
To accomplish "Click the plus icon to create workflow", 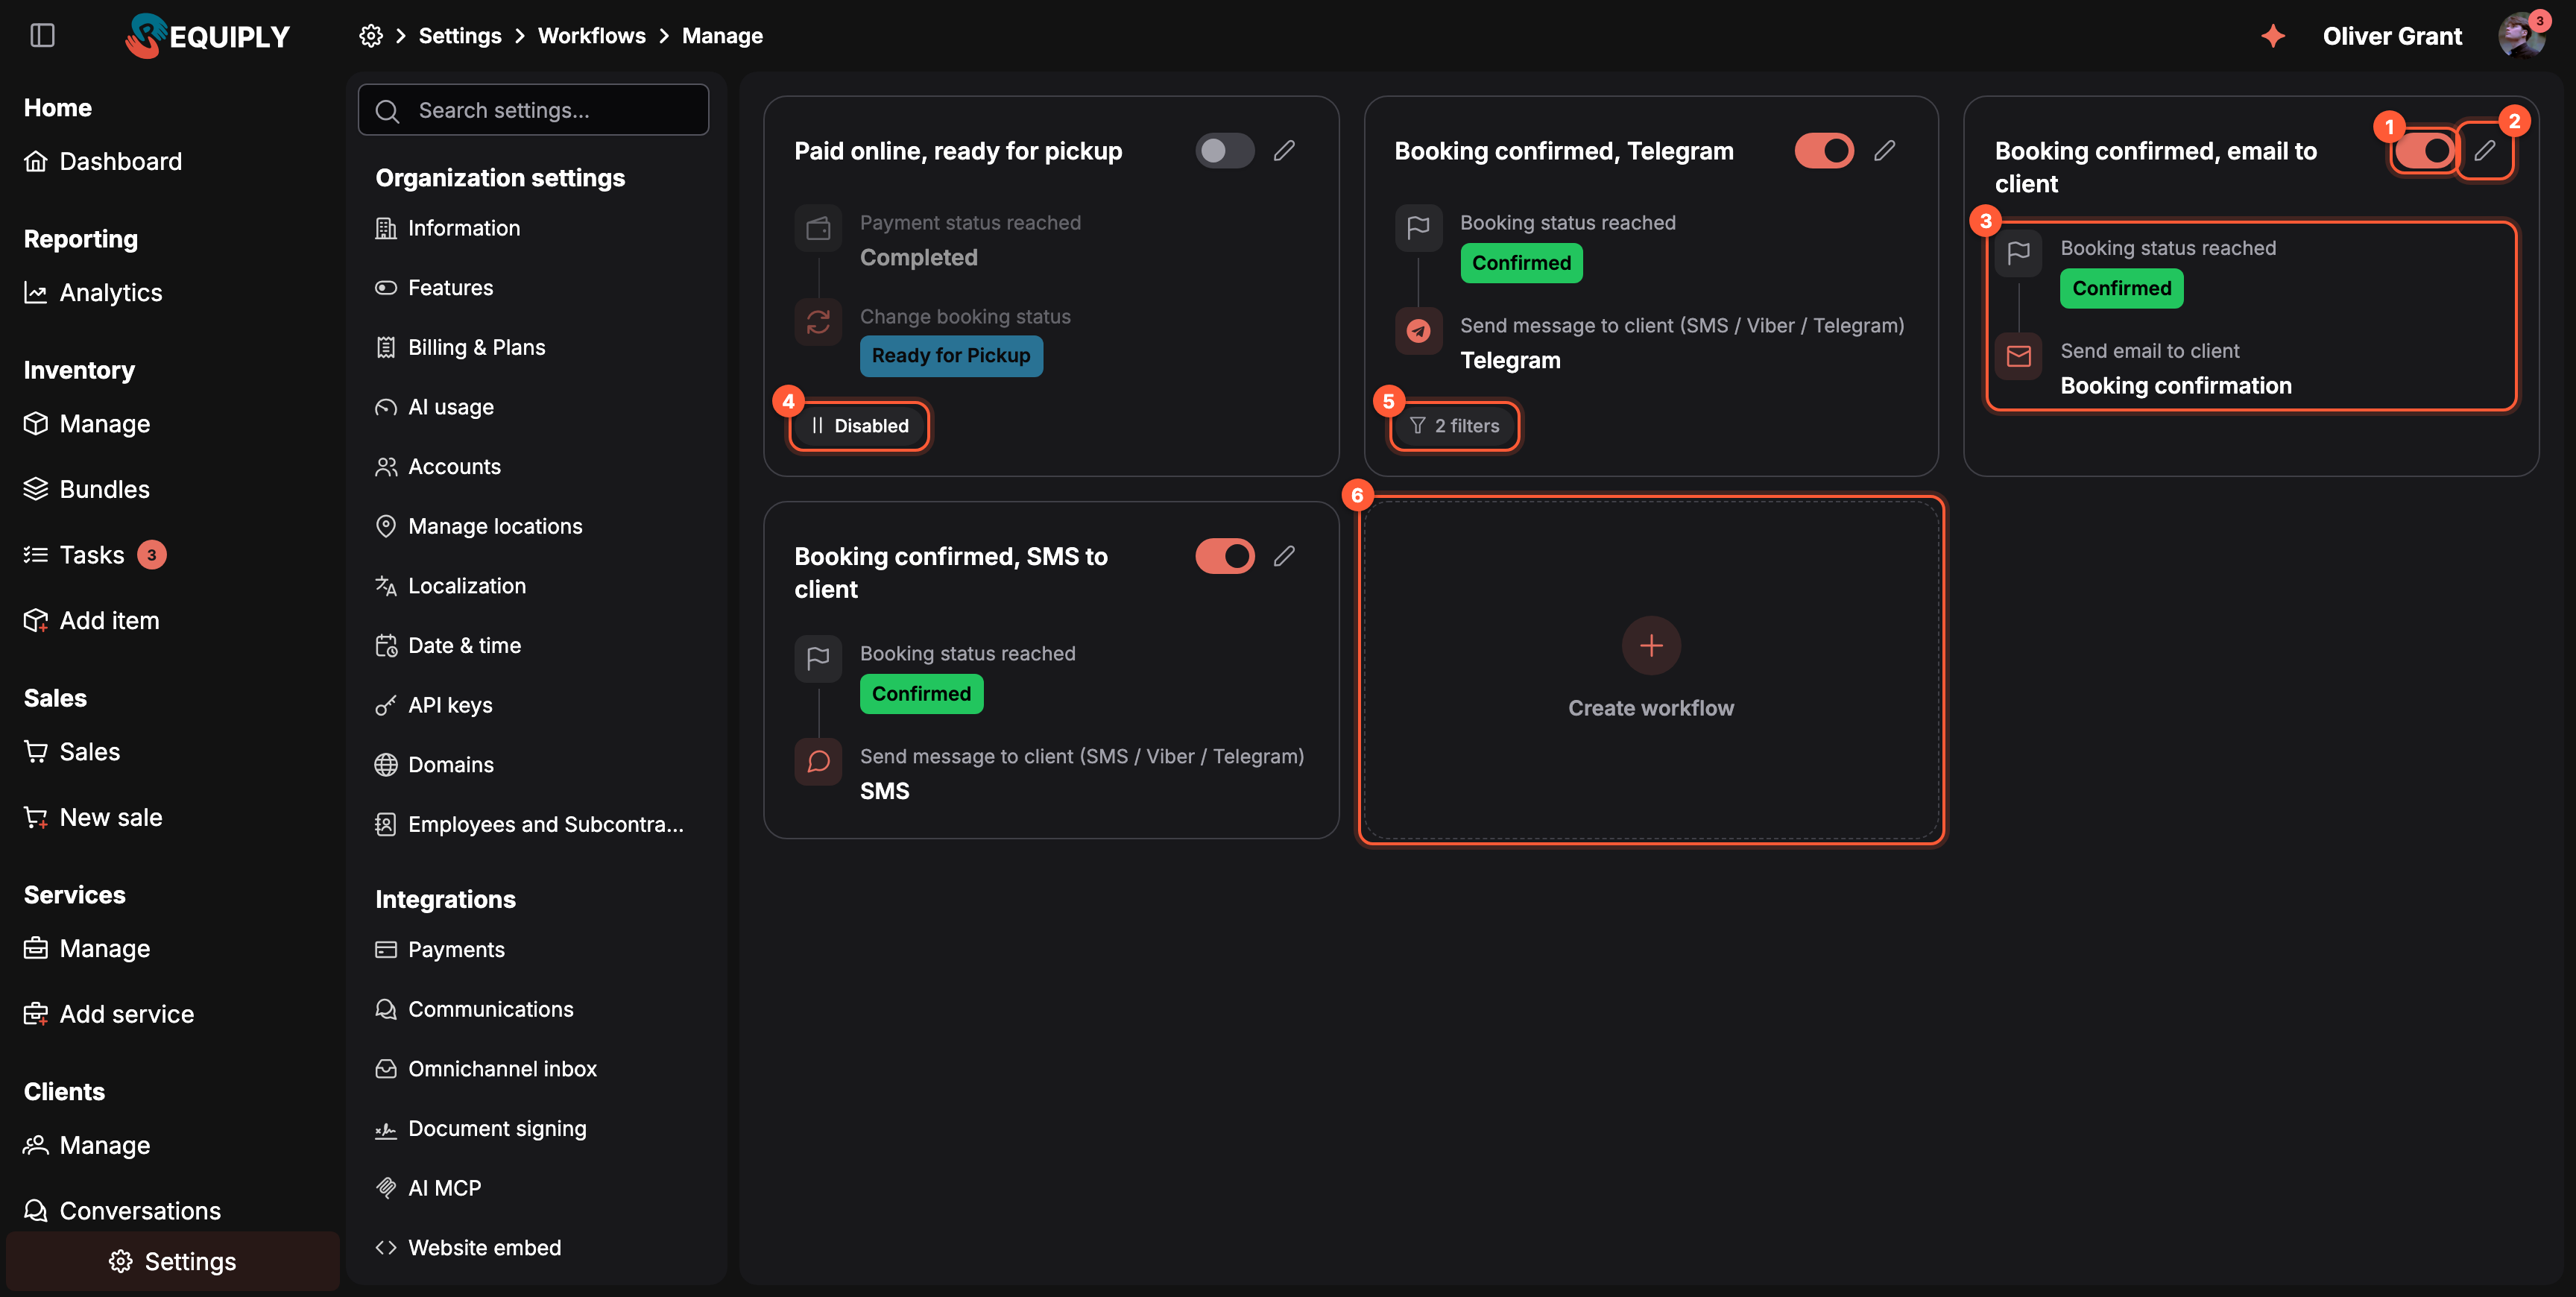I will pyautogui.click(x=1651, y=646).
